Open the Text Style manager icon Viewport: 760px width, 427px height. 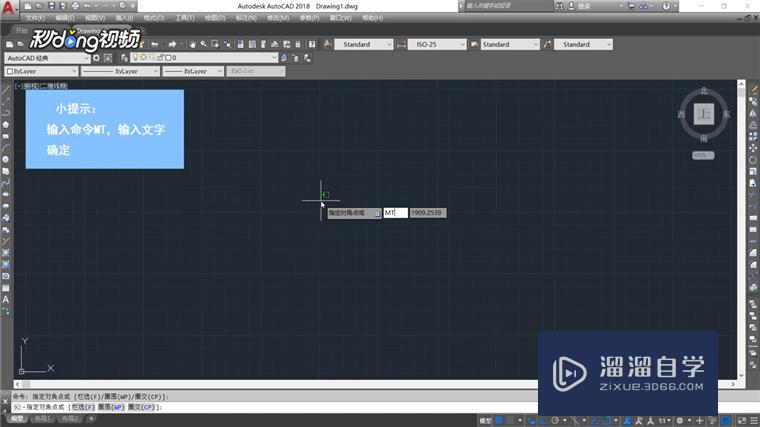(x=328, y=45)
